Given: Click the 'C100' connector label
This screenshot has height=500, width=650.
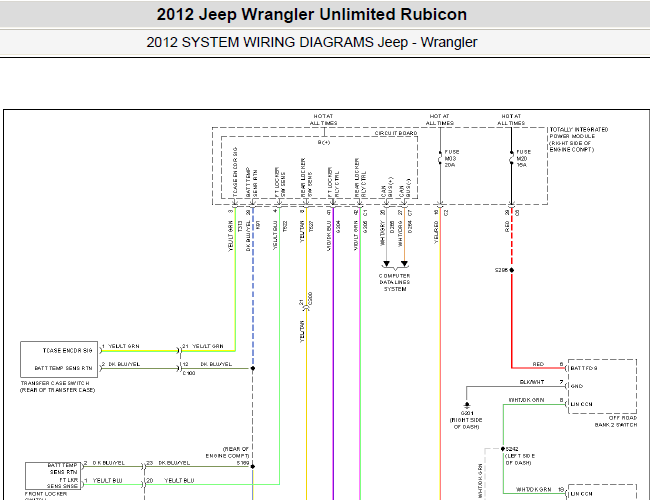Looking at the screenshot, I should pyautogui.click(x=189, y=373).
